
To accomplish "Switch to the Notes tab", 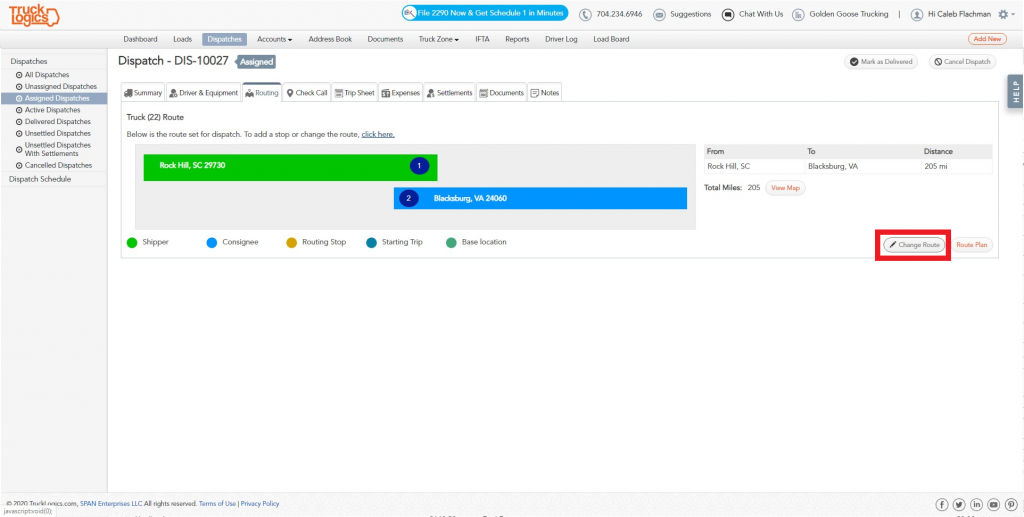I will 545,93.
